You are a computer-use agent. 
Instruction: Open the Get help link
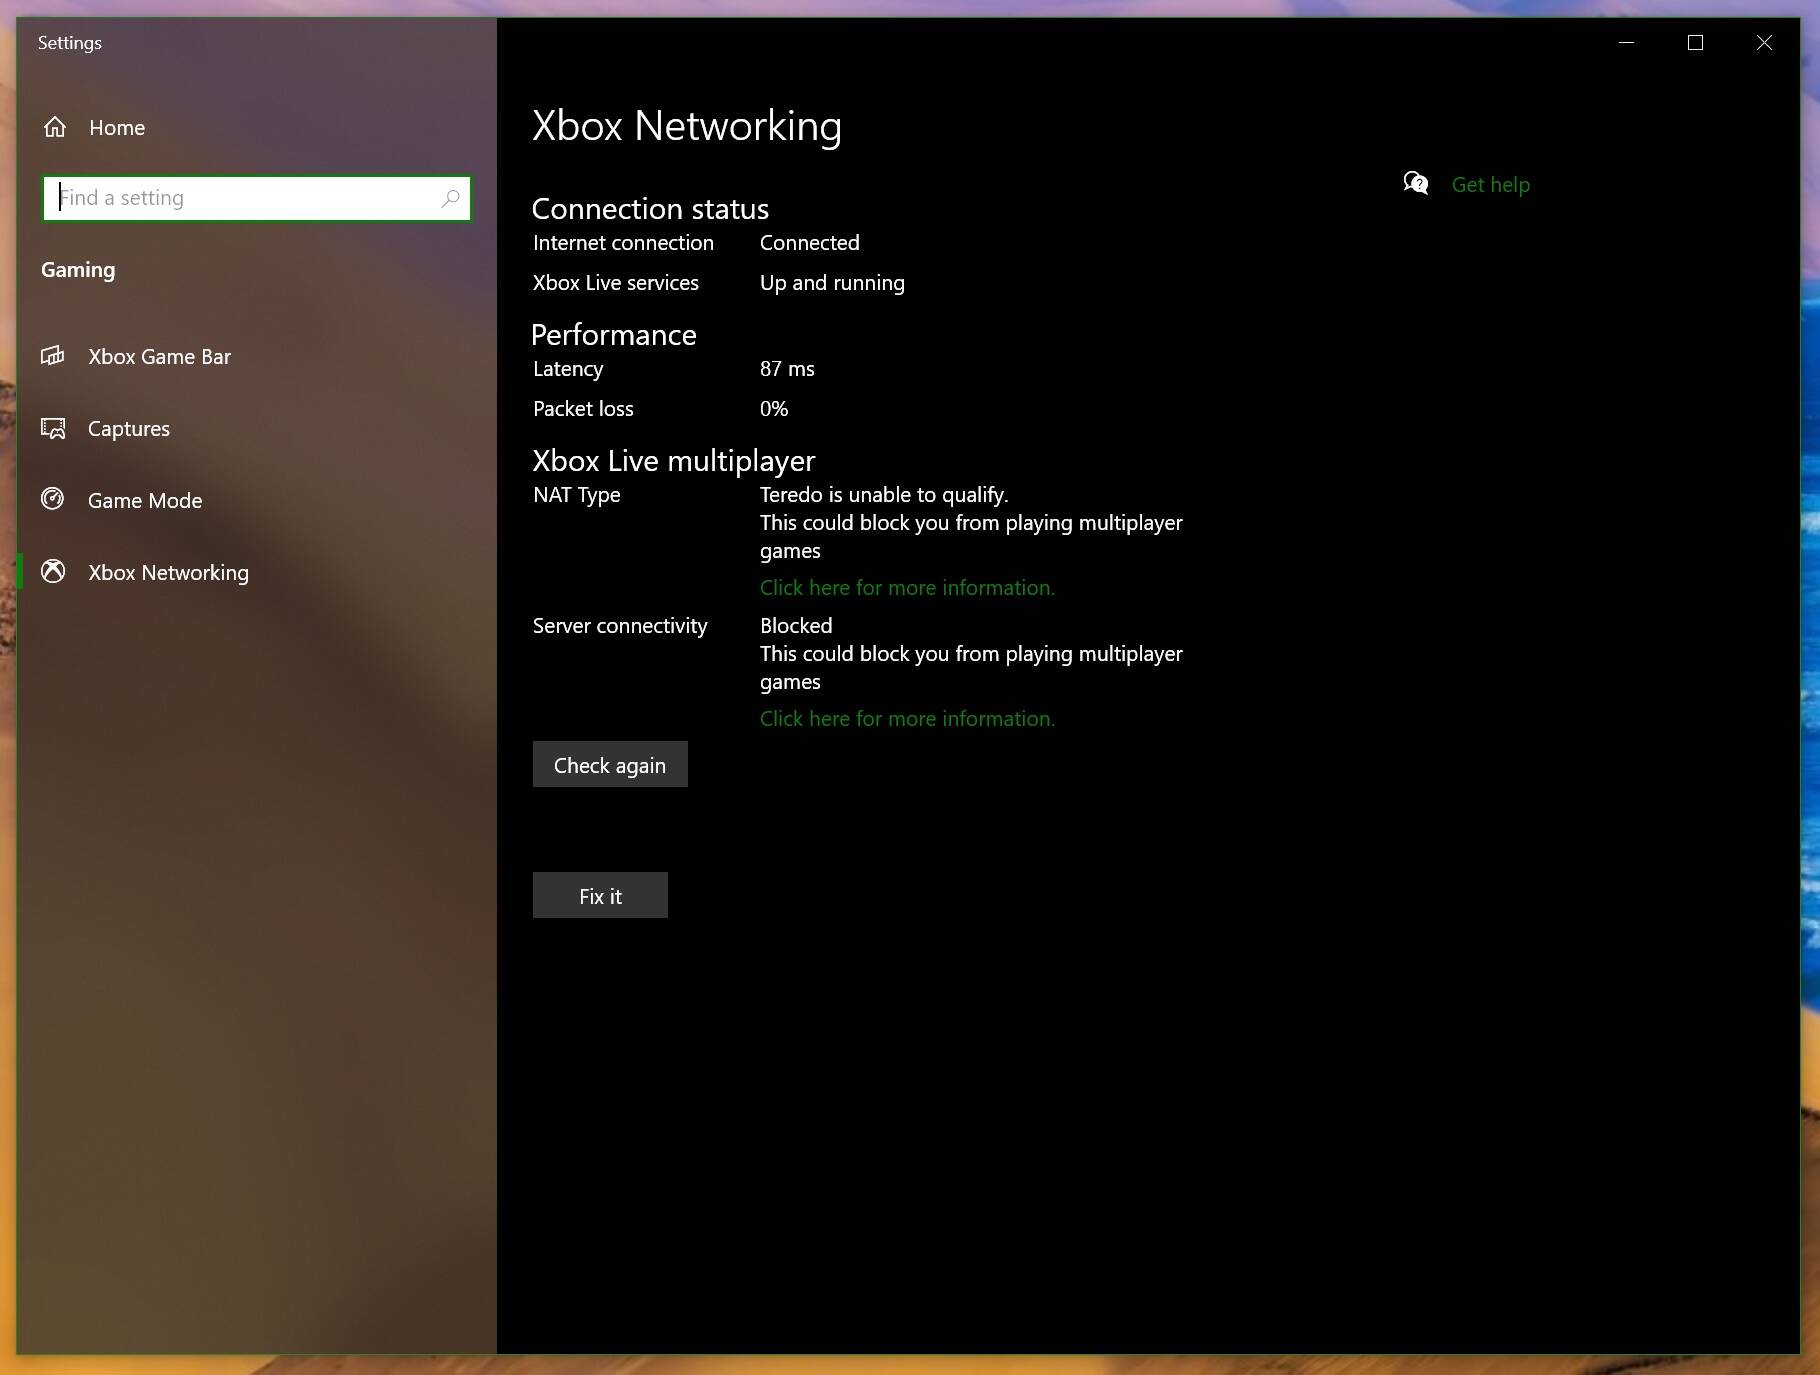pos(1490,185)
